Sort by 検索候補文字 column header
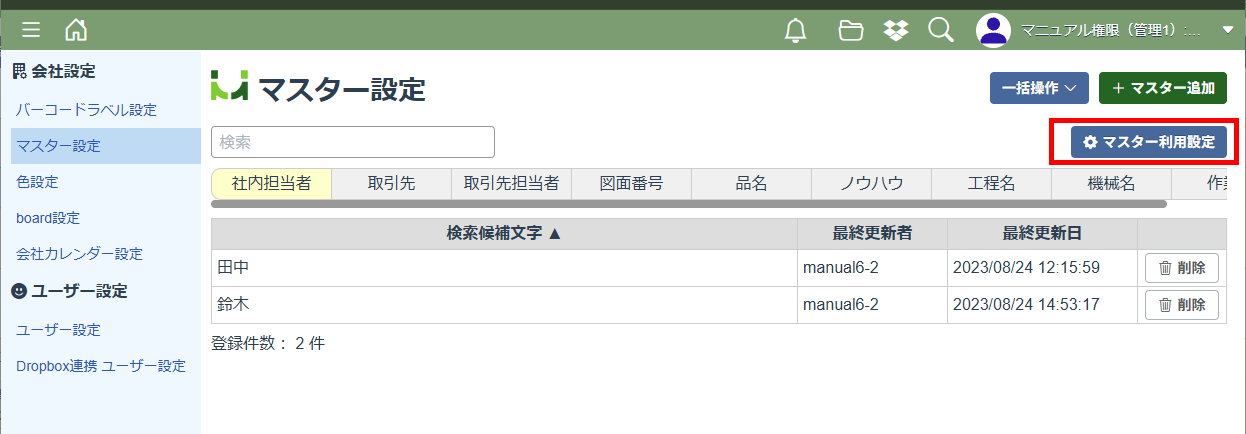 click(x=504, y=234)
